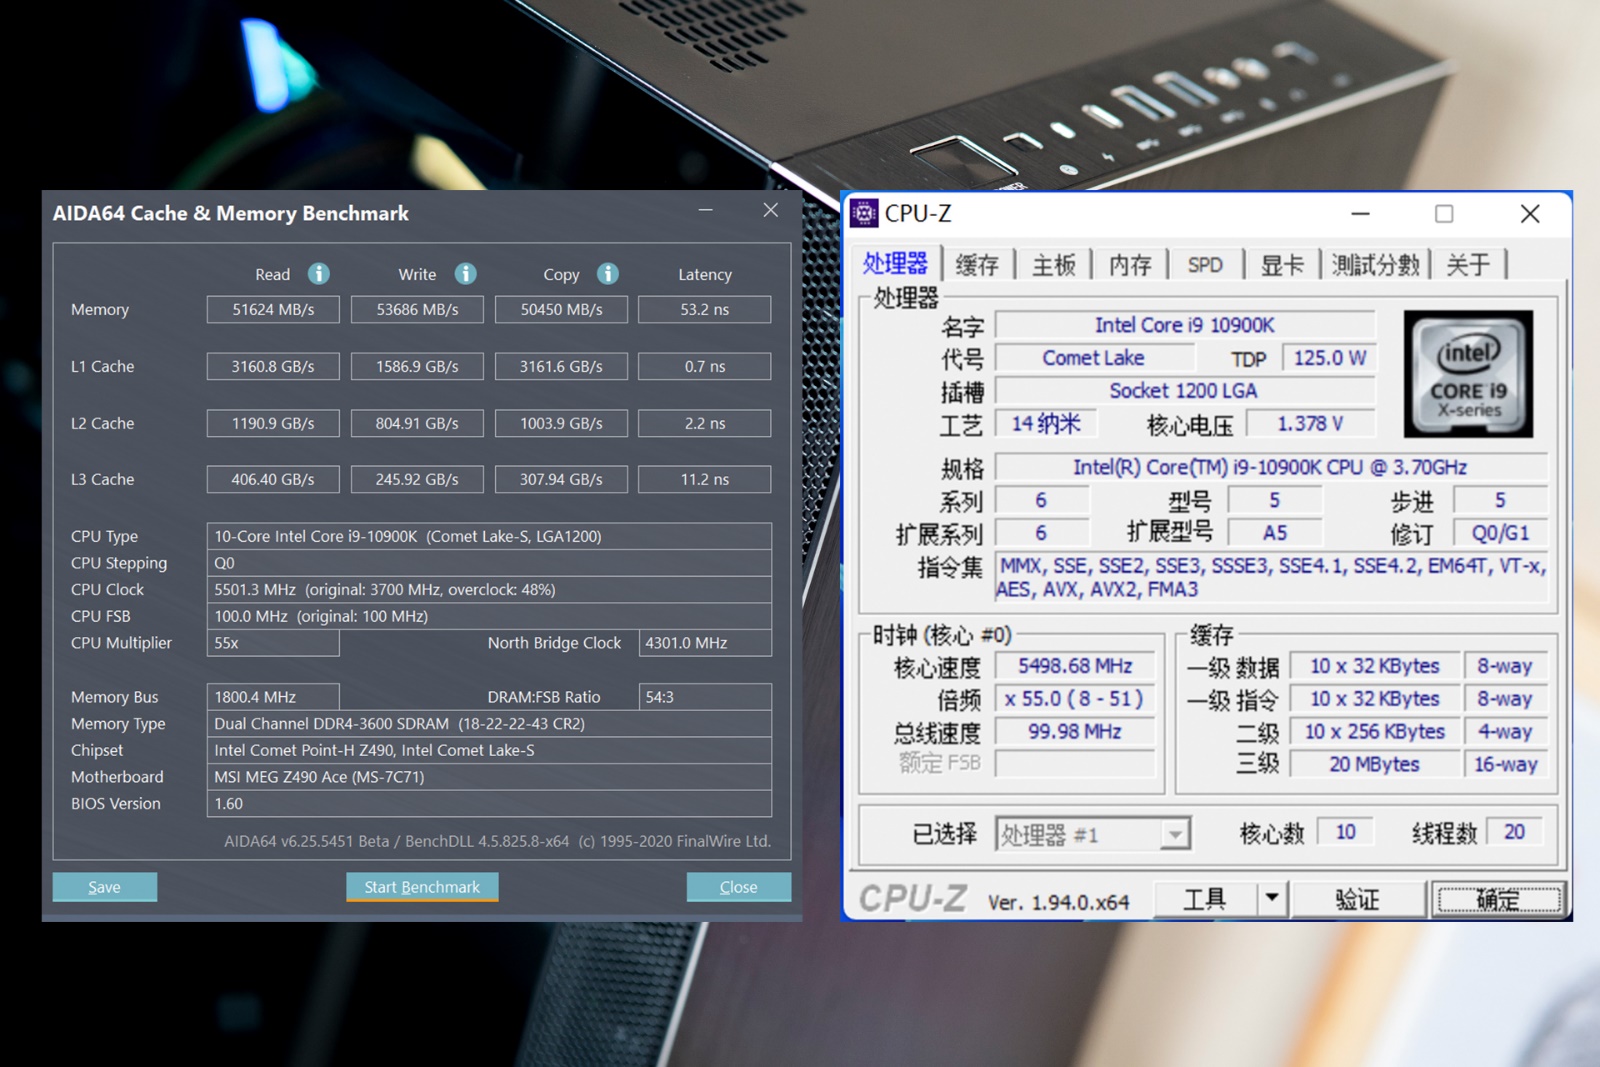Select the Memory Latency 53.2 ns value
The width and height of the screenshot is (1600, 1067).
[705, 309]
